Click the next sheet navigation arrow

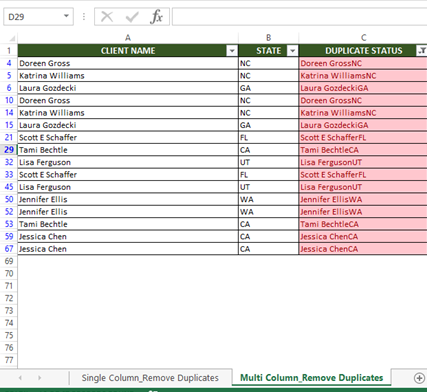click(x=39, y=378)
